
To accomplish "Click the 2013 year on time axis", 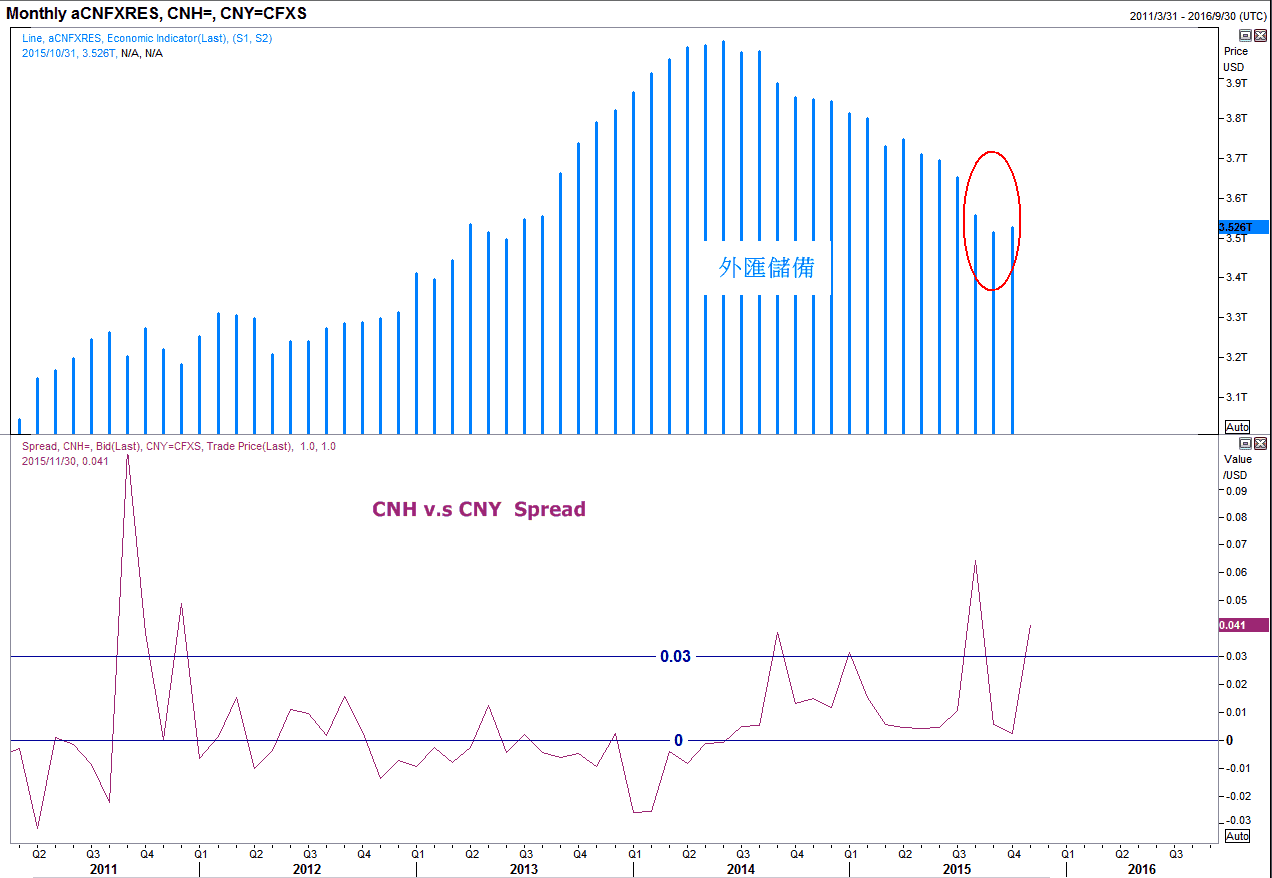I will [523, 870].
